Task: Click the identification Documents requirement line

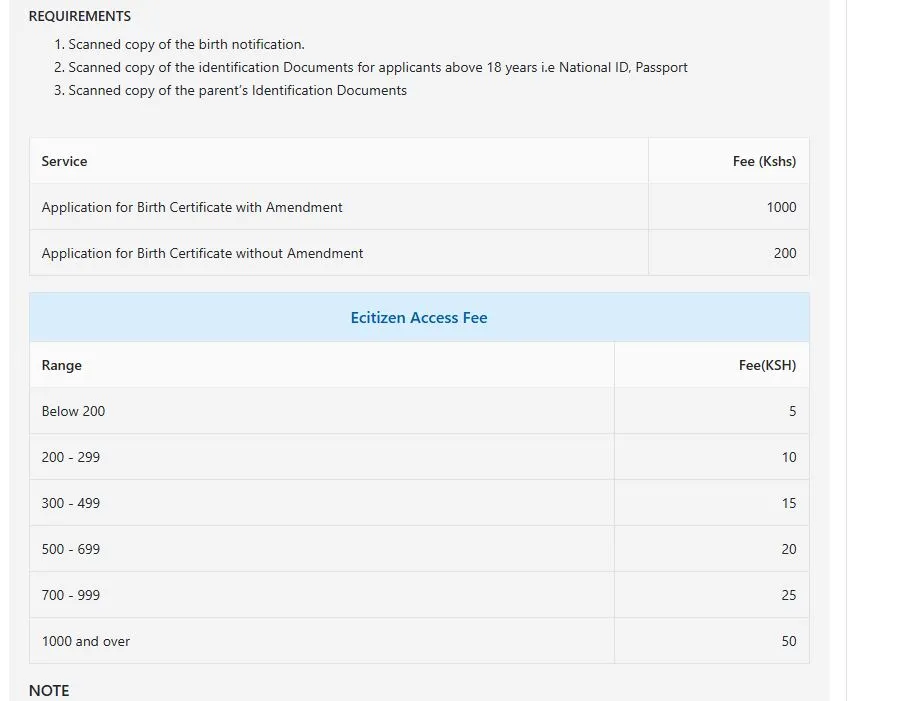Action: pyautogui.click(x=378, y=68)
